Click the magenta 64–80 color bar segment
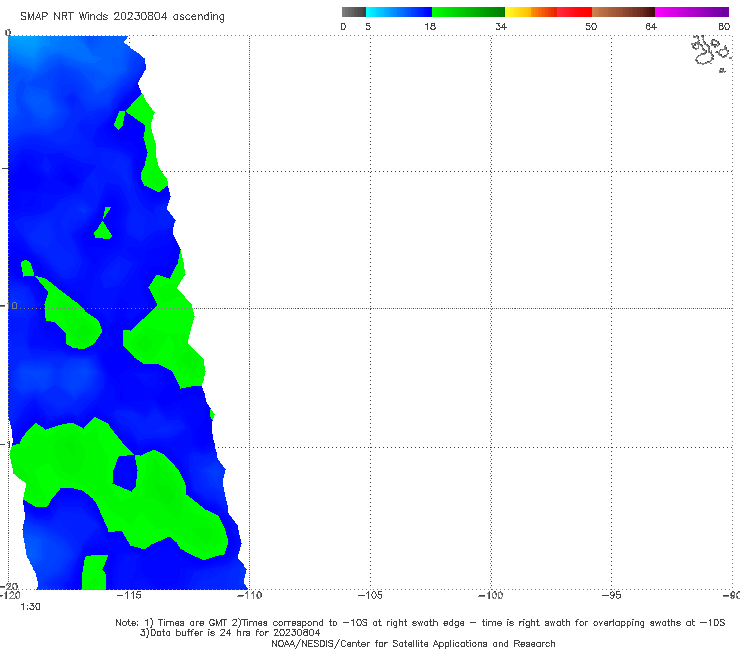 pos(692,12)
